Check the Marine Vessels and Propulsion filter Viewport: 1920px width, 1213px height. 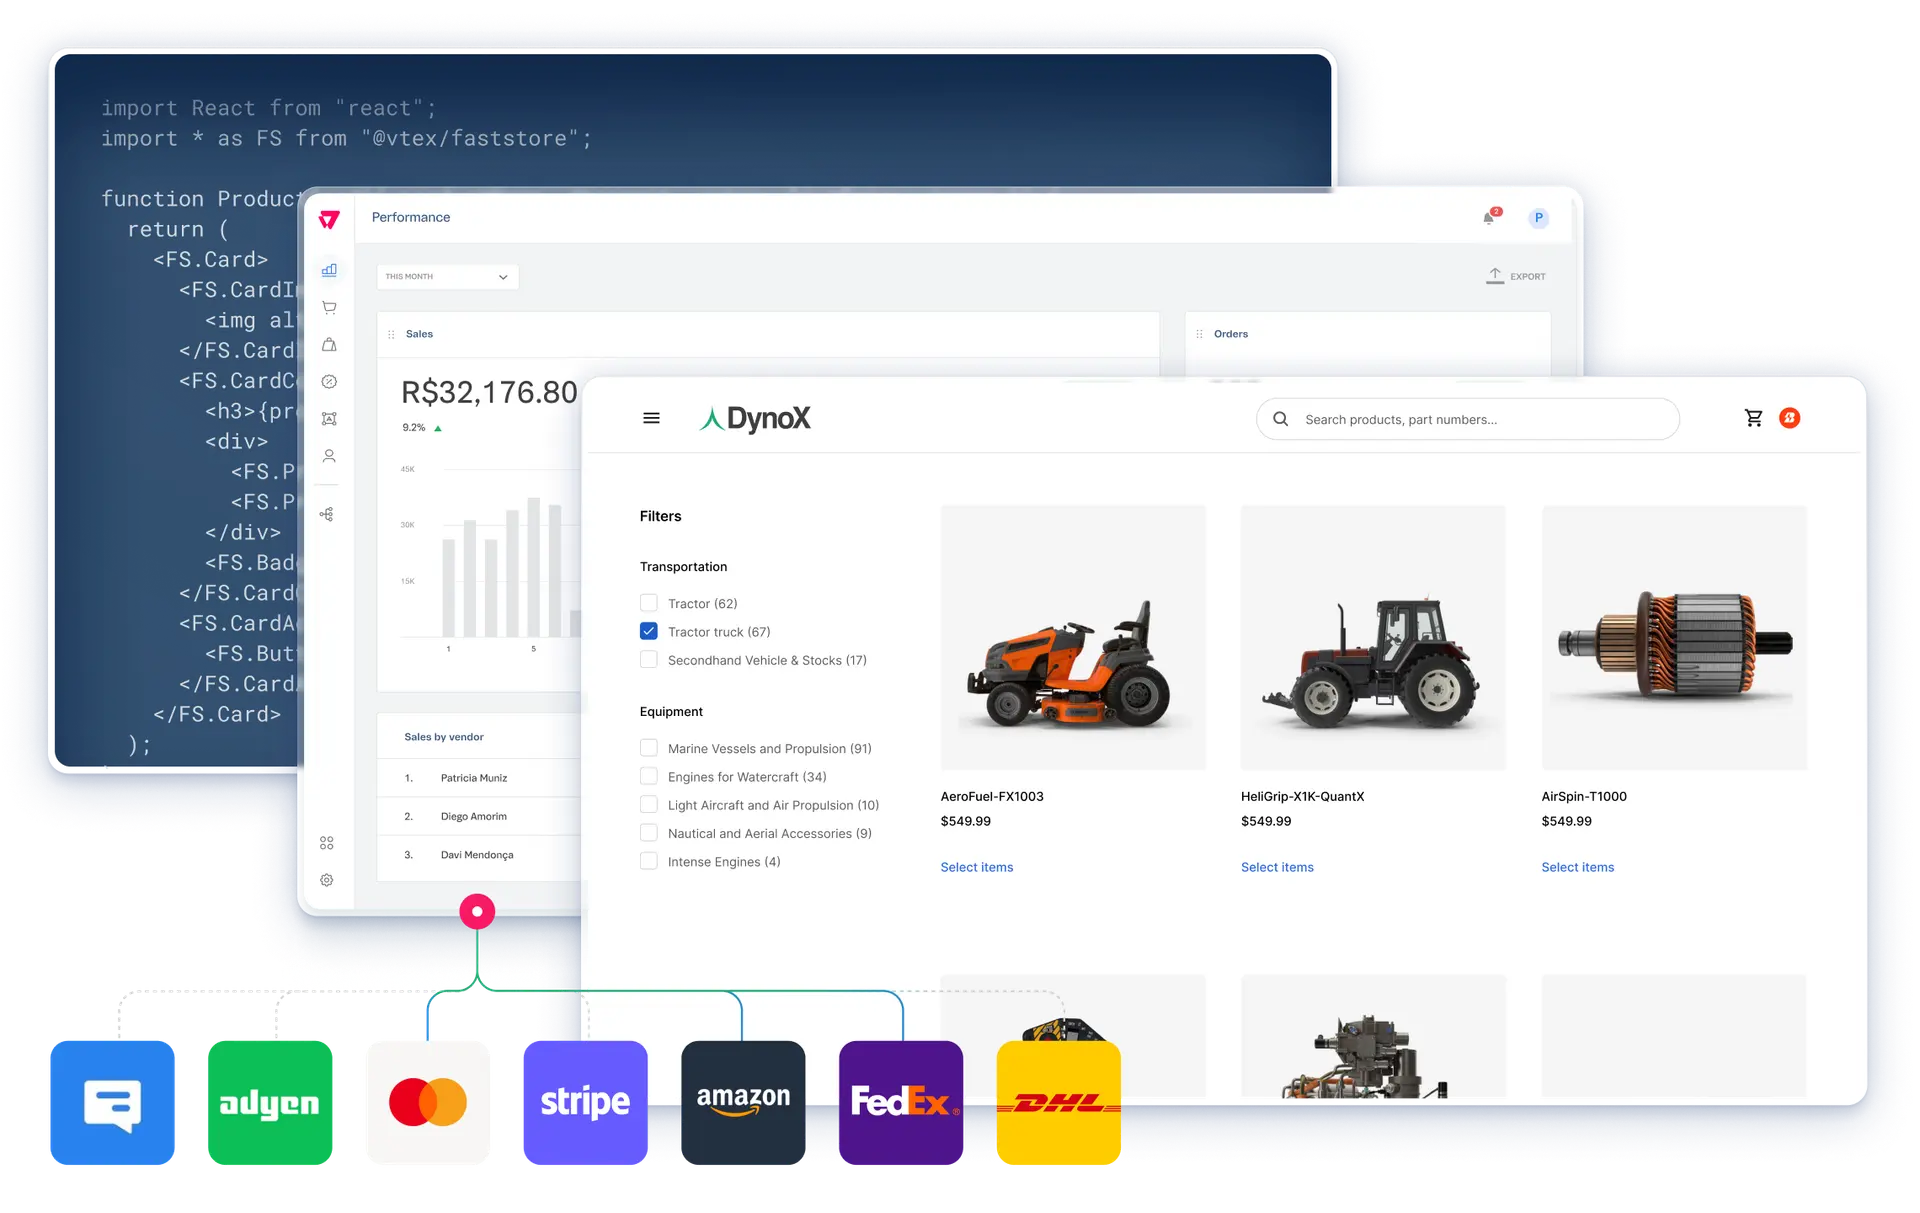[x=648, y=747]
